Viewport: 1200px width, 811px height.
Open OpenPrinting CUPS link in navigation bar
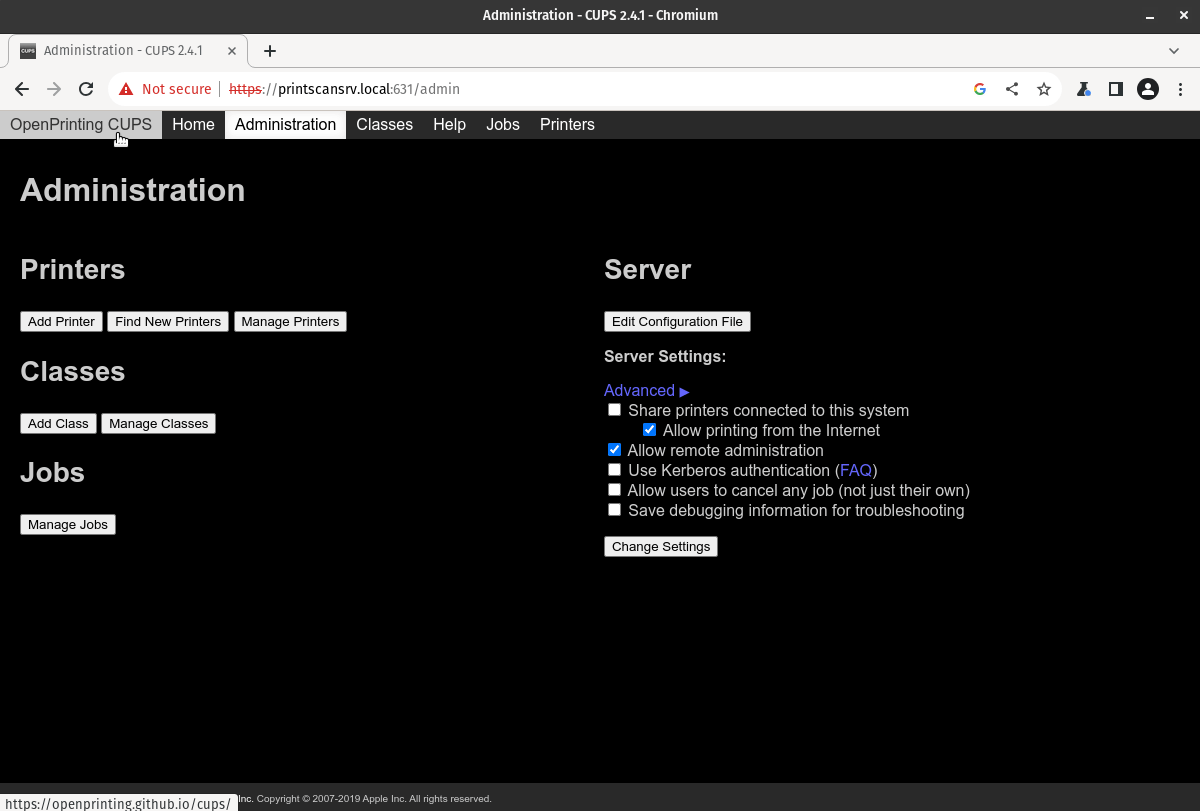(x=81, y=125)
